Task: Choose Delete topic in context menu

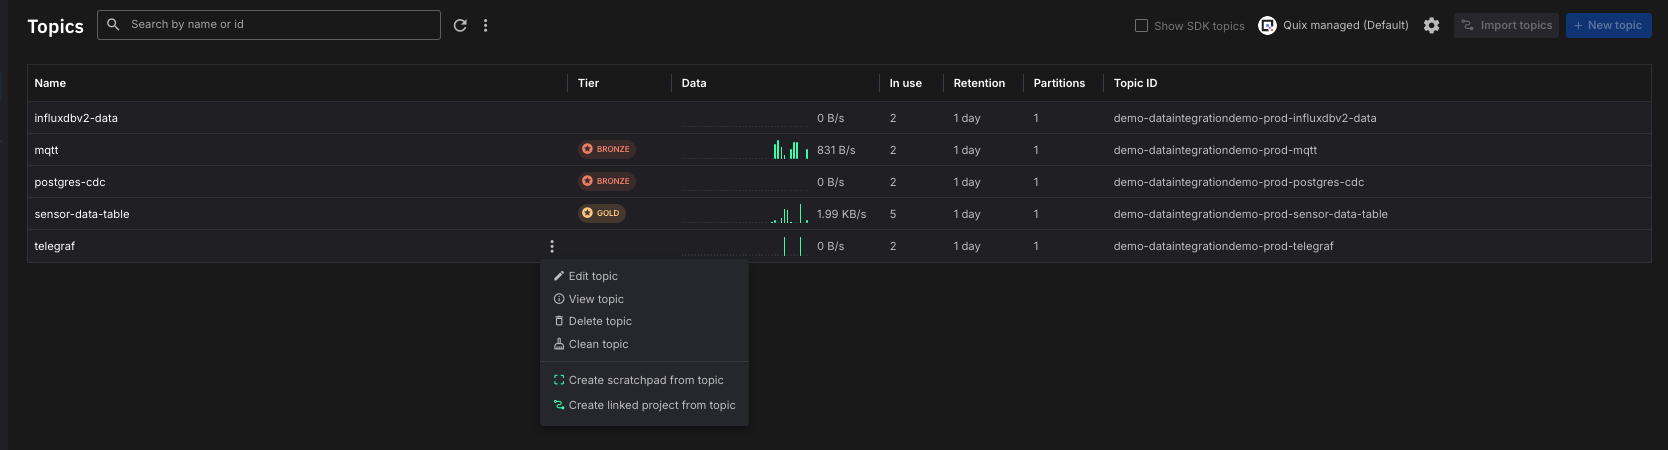Action: click(x=644, y=321)
